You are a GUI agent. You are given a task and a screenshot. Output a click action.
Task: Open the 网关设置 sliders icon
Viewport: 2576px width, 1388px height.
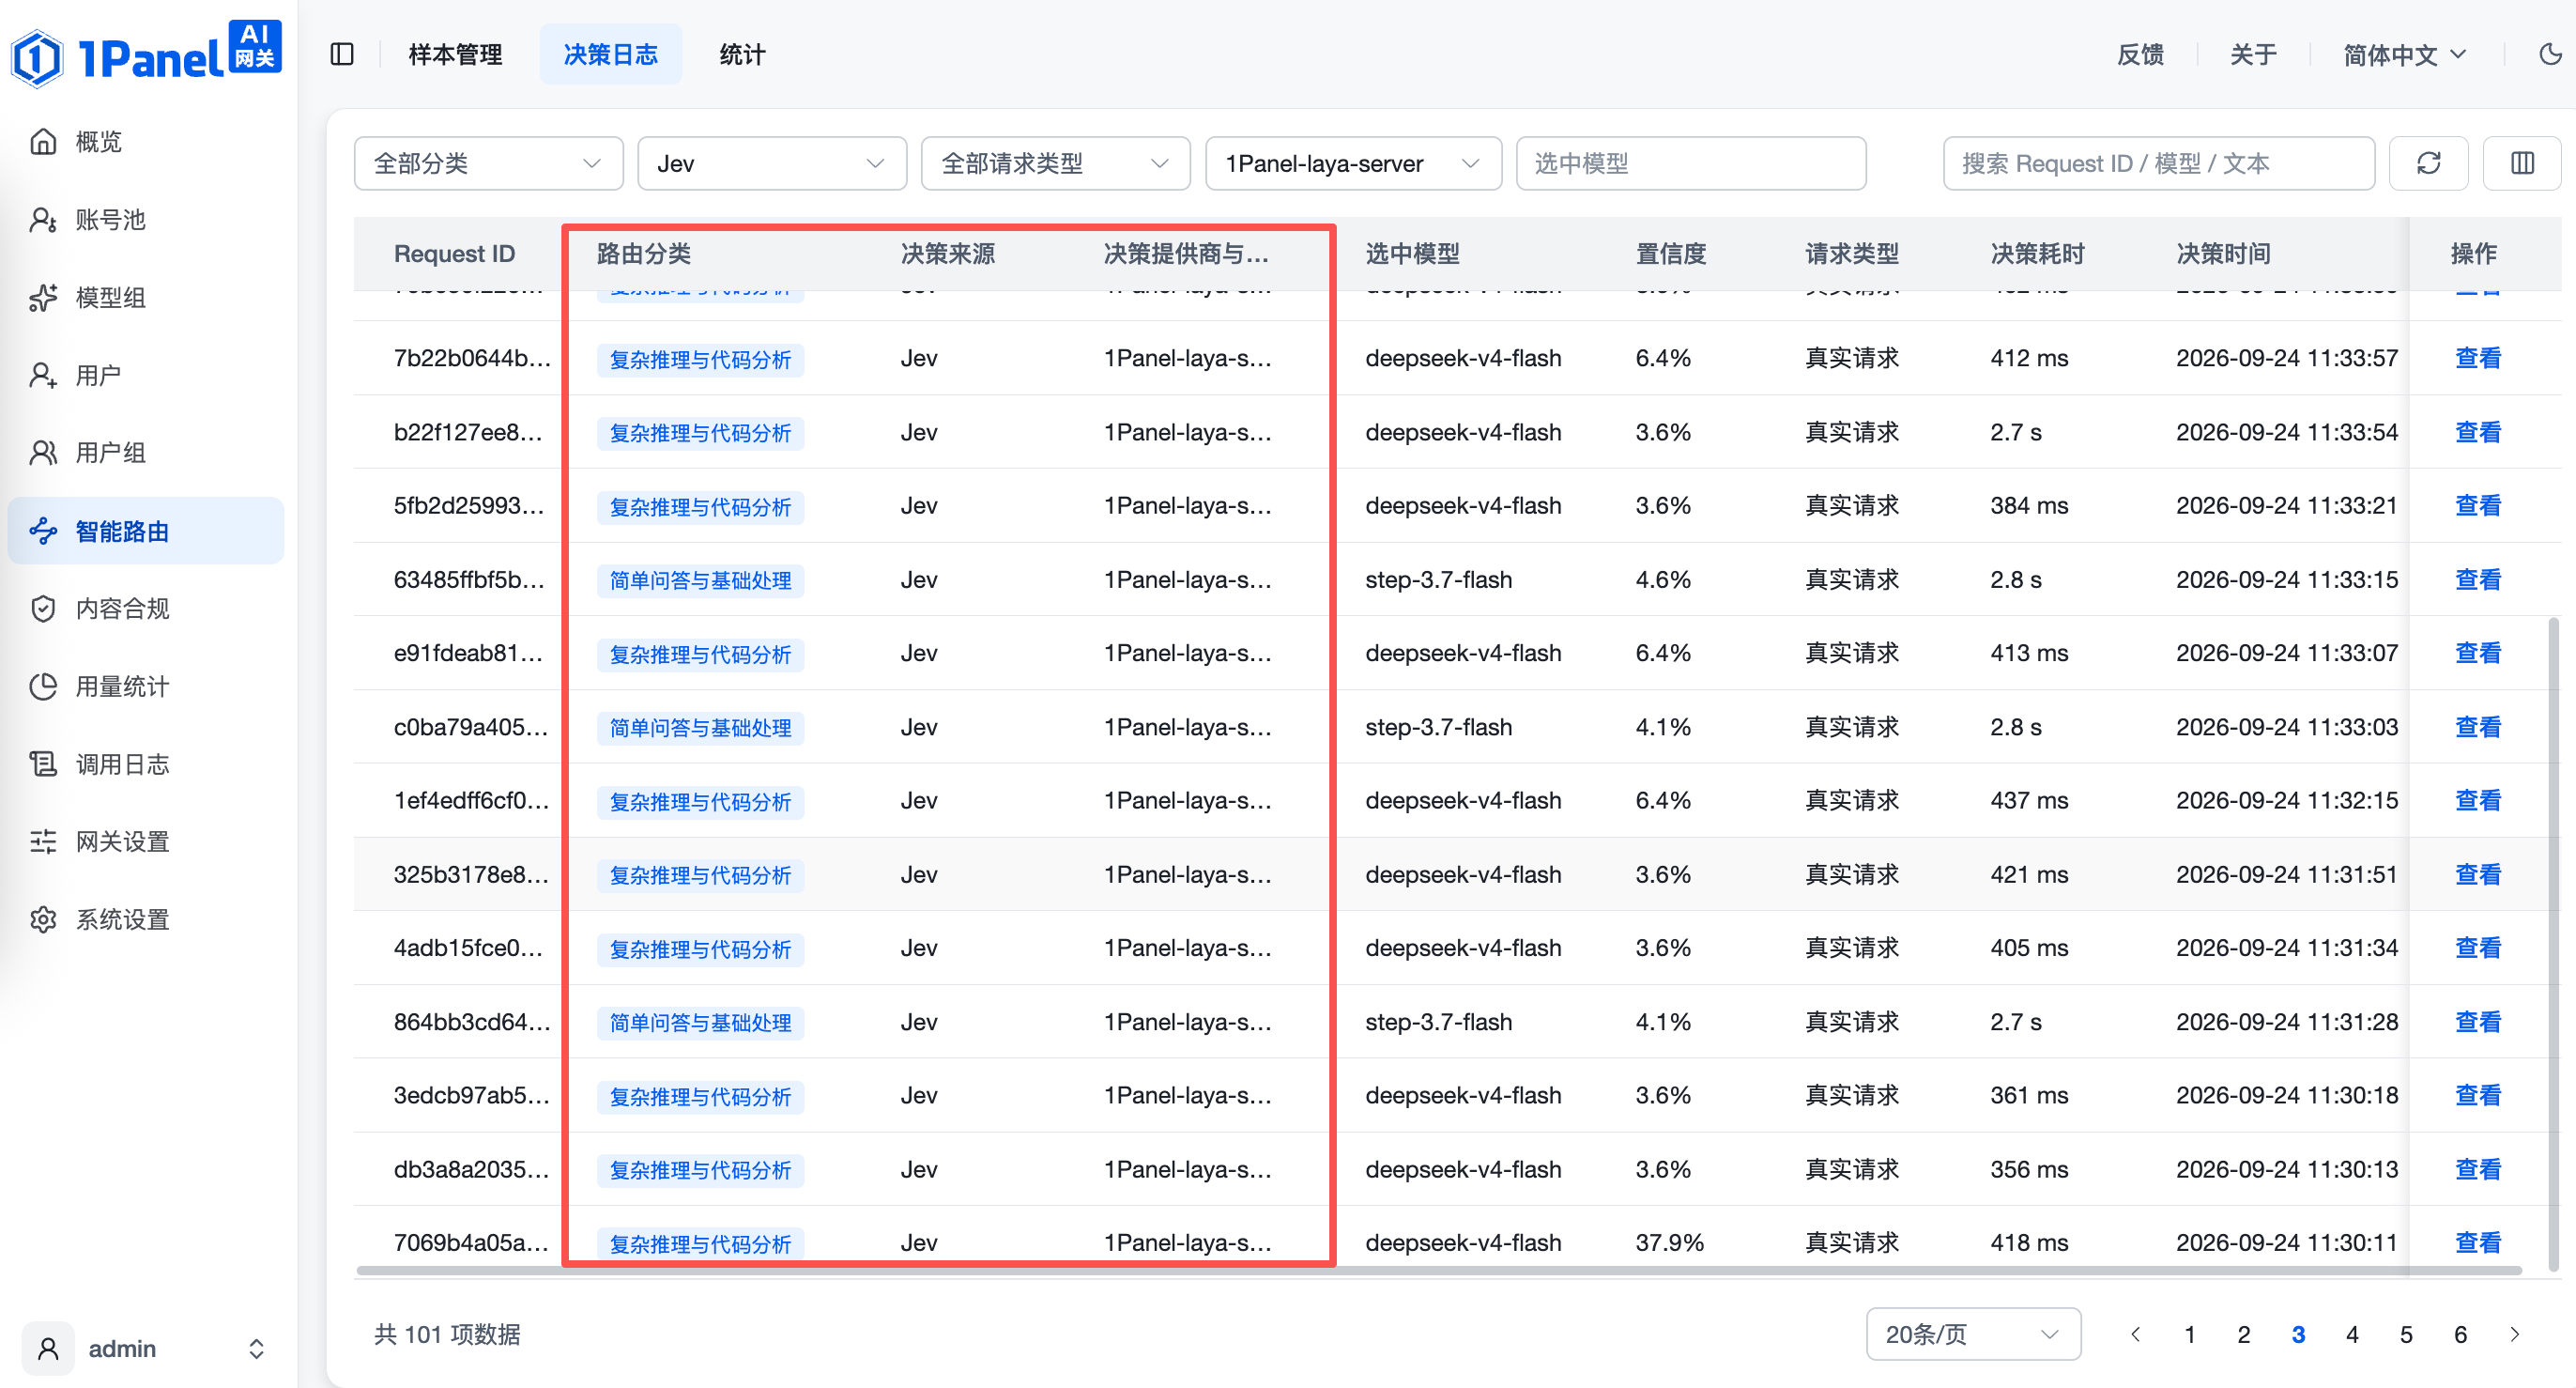point(43,842)
